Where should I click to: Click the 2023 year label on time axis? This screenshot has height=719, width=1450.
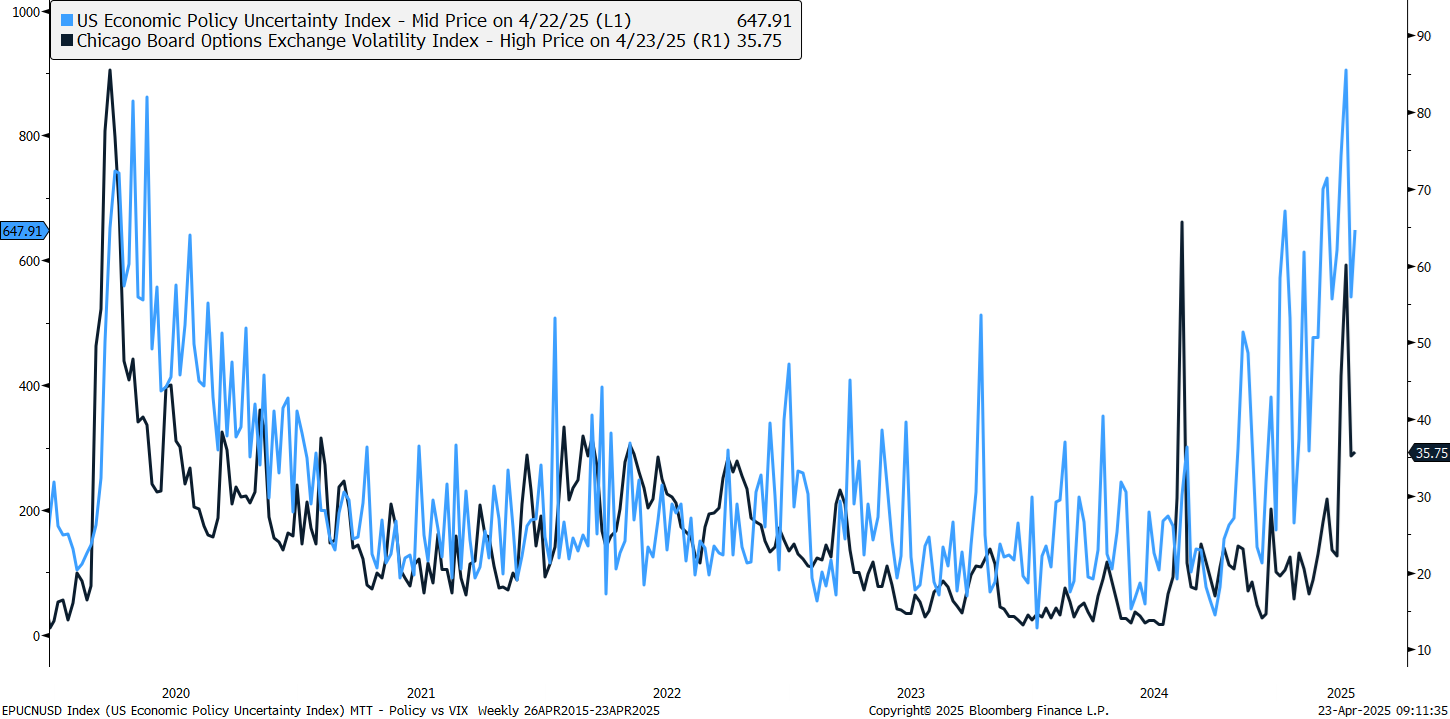[910, 693]
